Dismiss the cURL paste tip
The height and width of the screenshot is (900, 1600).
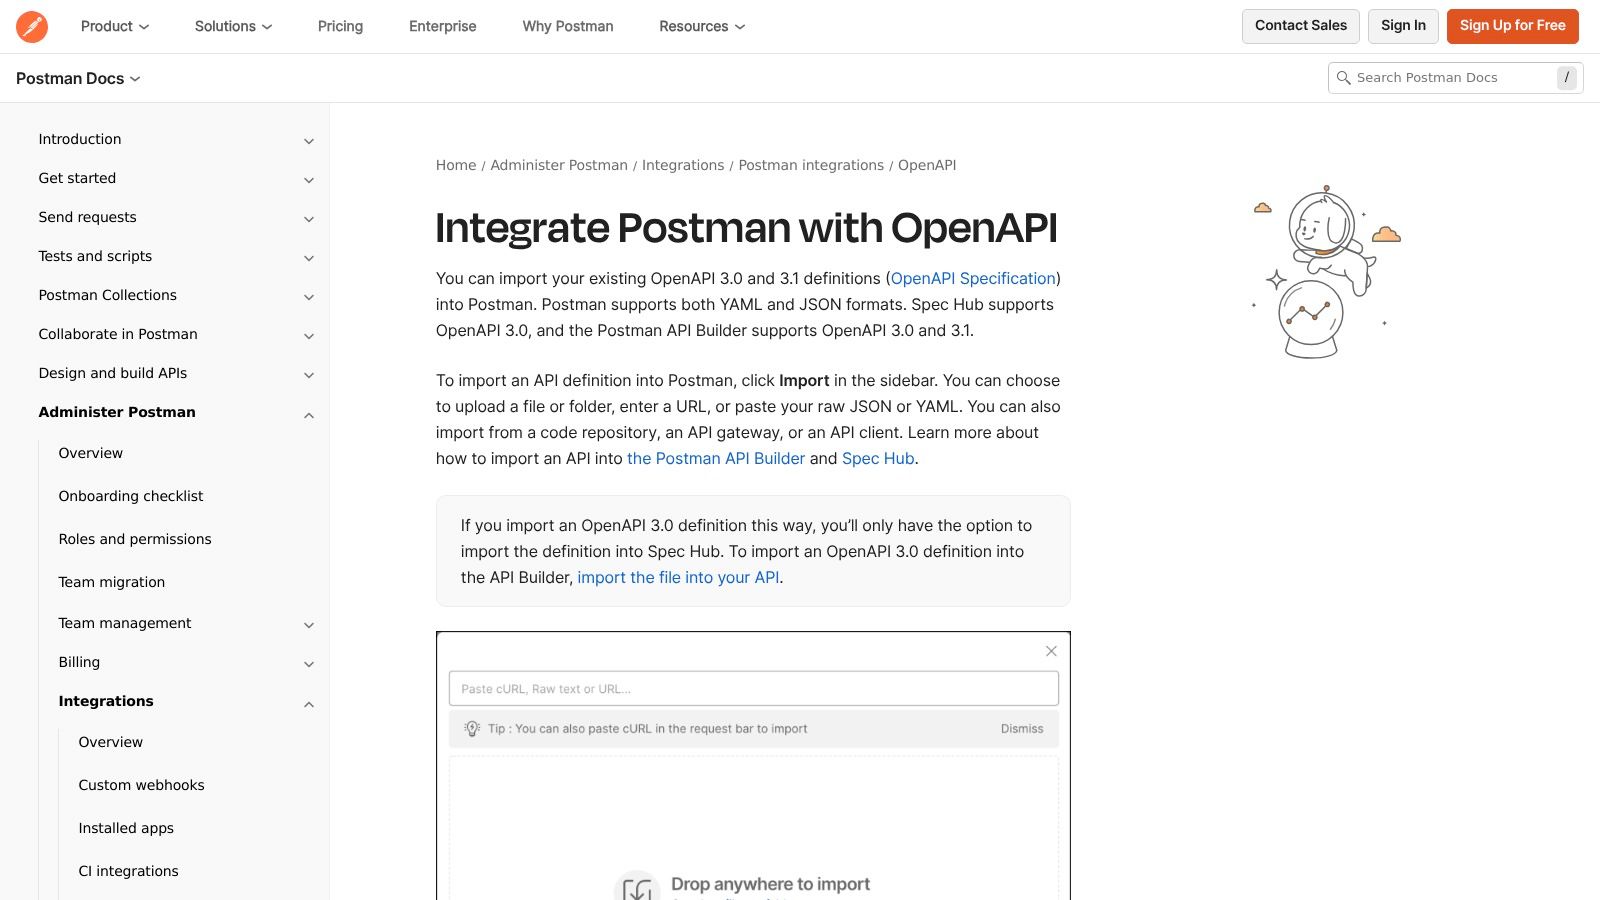pos(1021,729)
